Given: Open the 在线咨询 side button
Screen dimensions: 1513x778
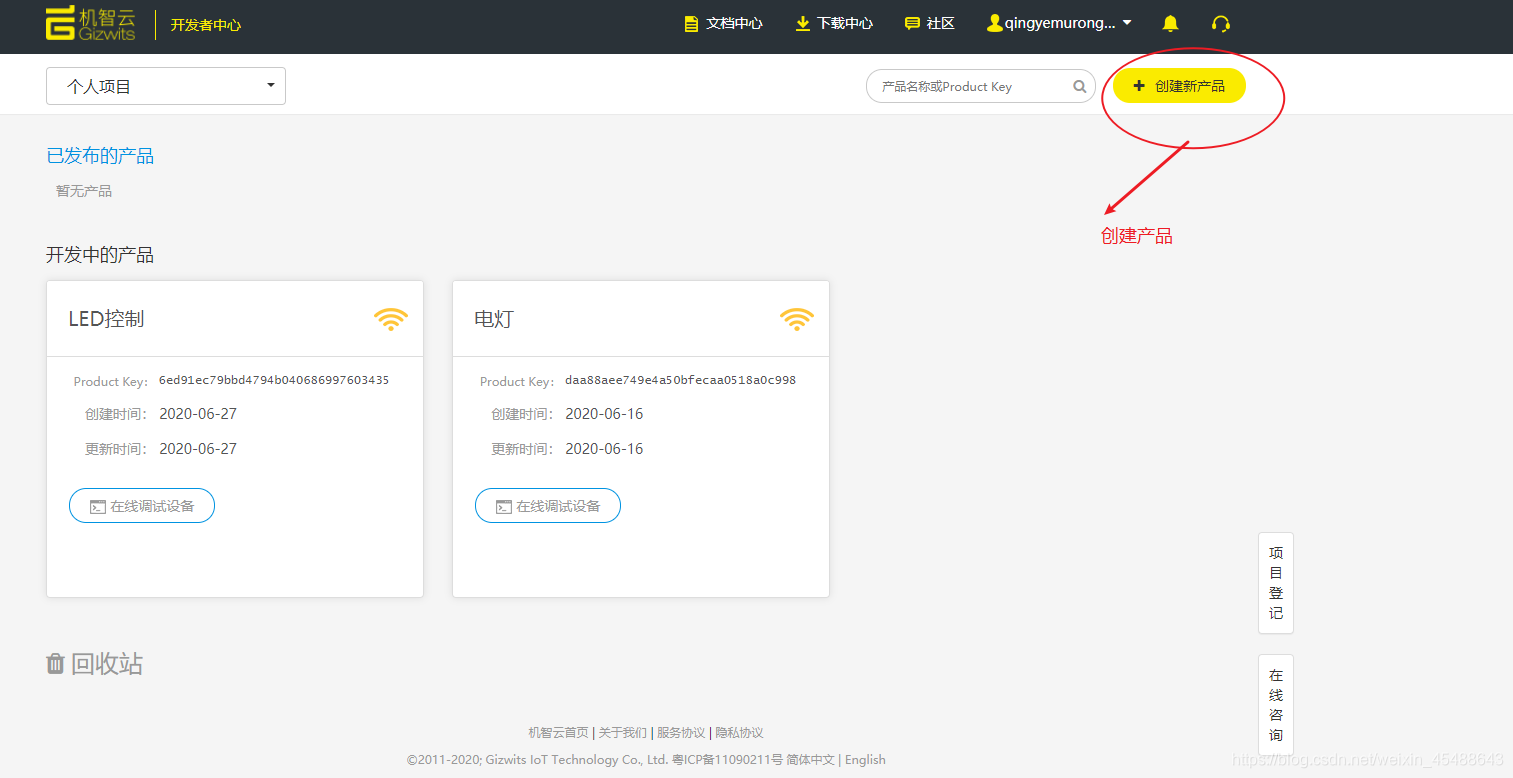Looking at the screenshot, I should (x=1276, y=705).
